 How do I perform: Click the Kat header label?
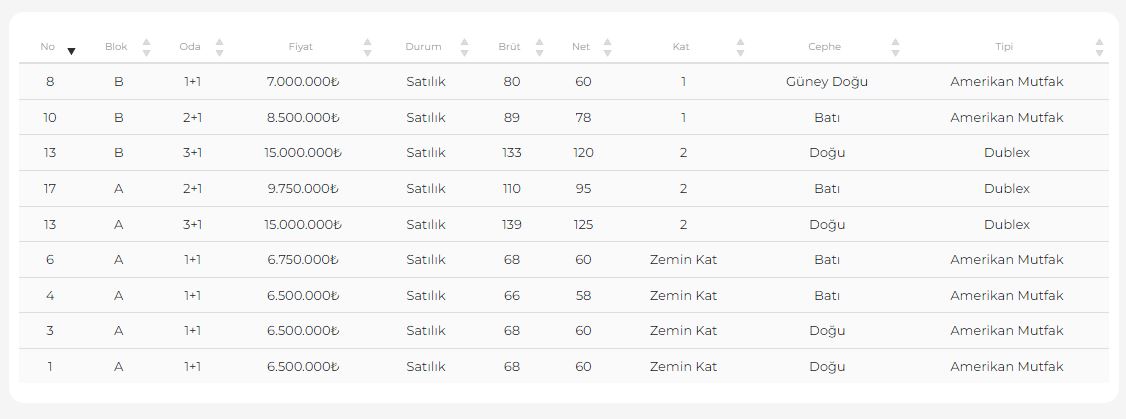pyautogui.click(x=681, y=47)
